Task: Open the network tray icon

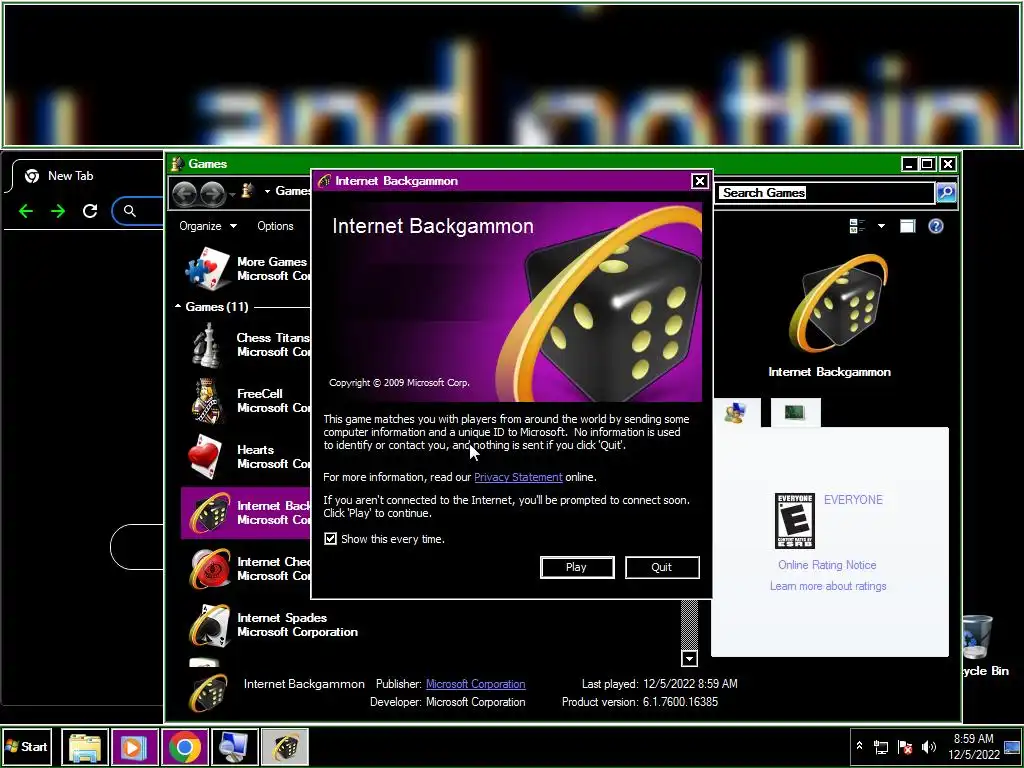Action: click(881, 746)
